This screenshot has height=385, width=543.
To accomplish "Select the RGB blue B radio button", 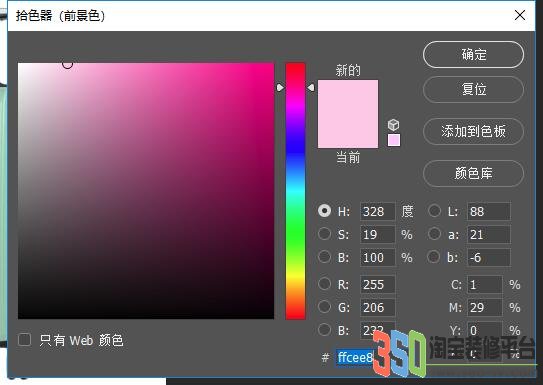I will [324, 330].
